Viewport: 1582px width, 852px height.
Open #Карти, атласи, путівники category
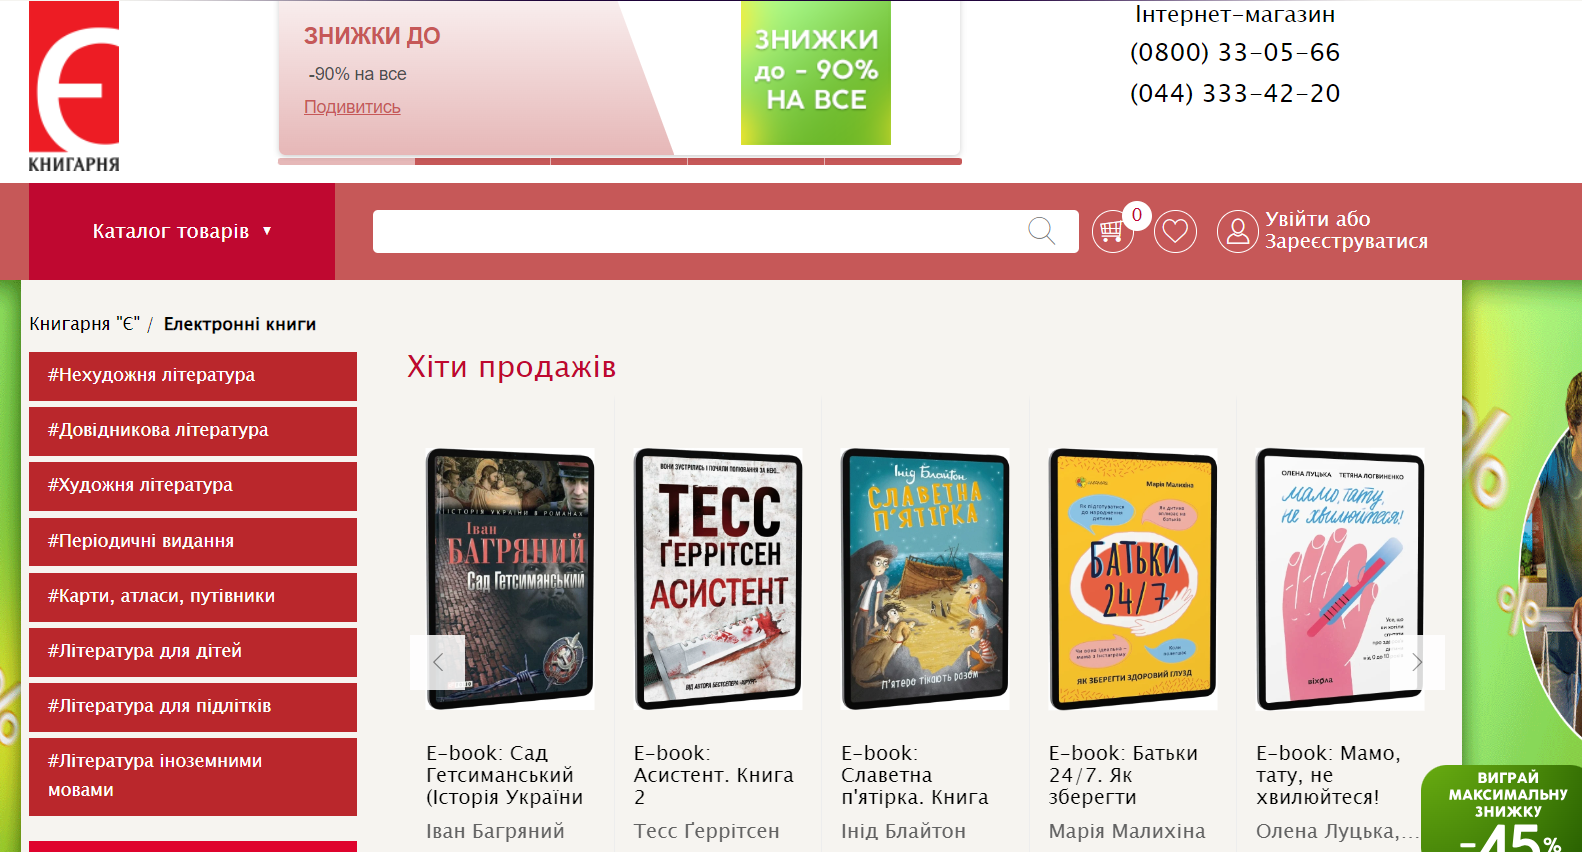[x=193, y=597]
